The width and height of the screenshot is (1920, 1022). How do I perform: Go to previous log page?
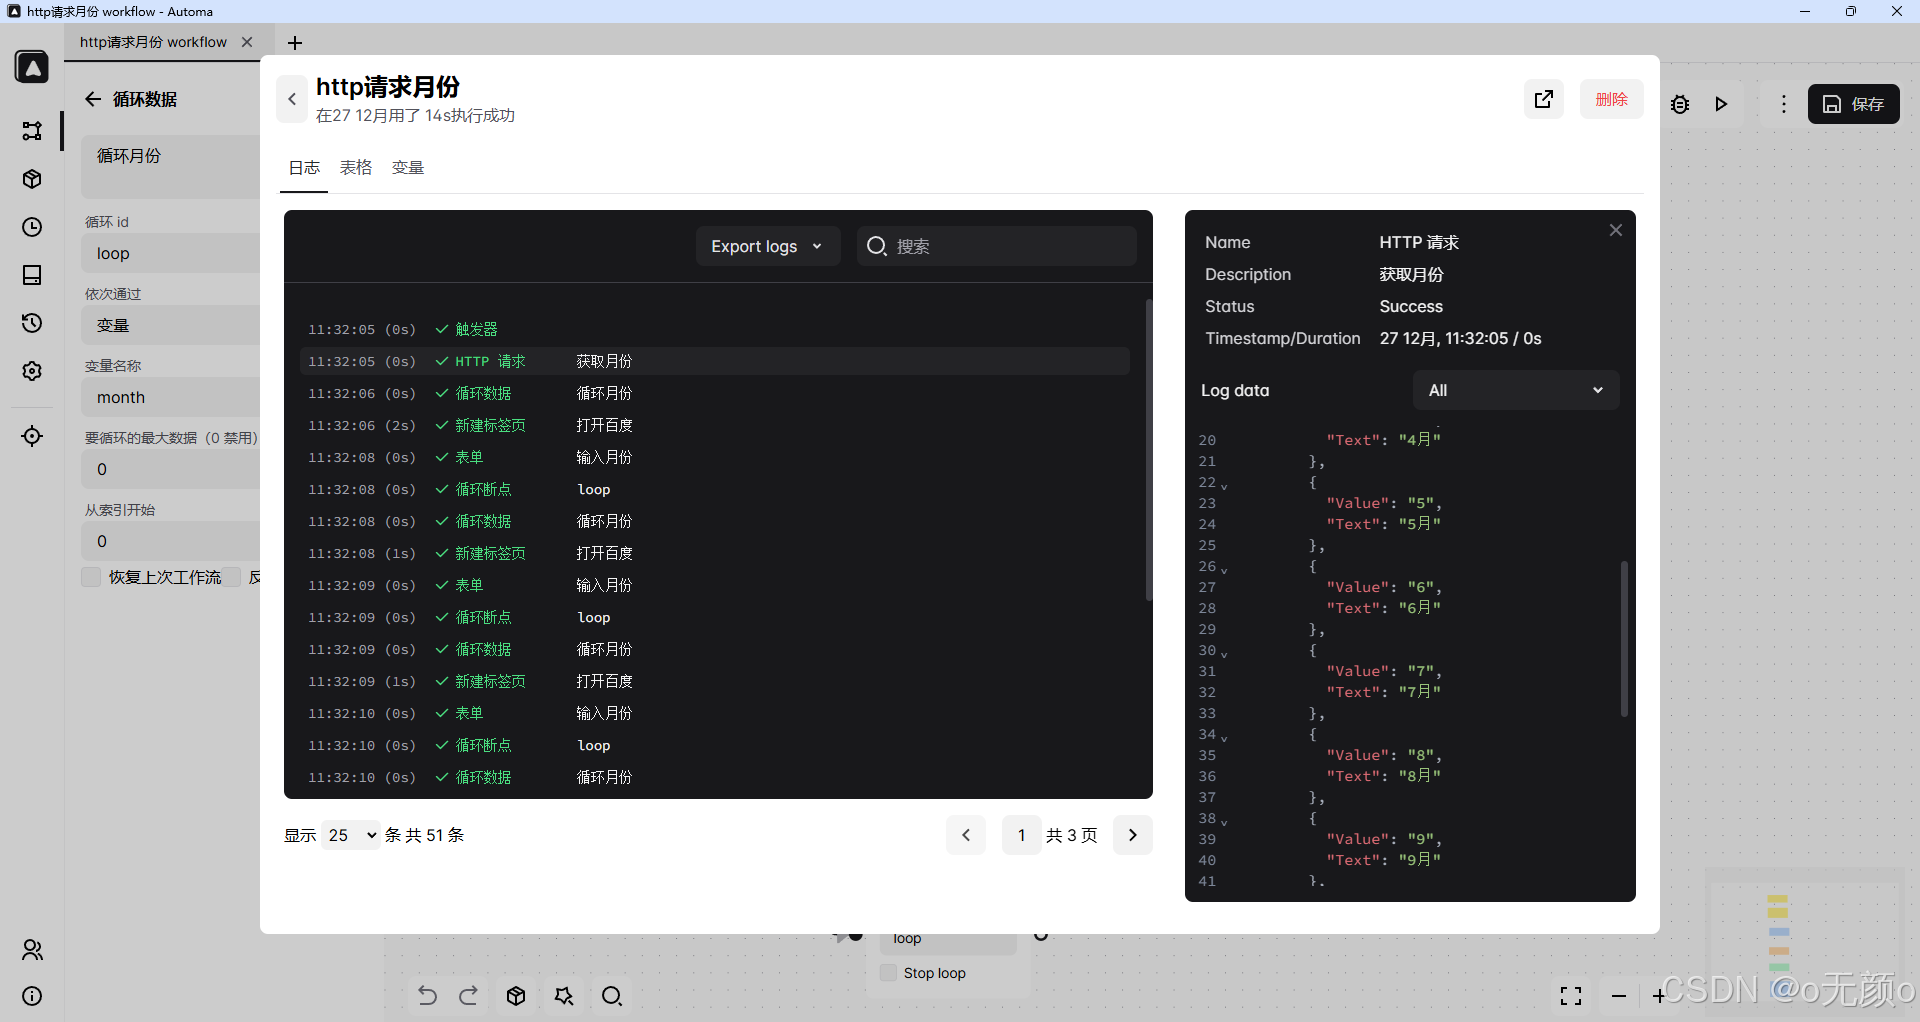[966, 835]
